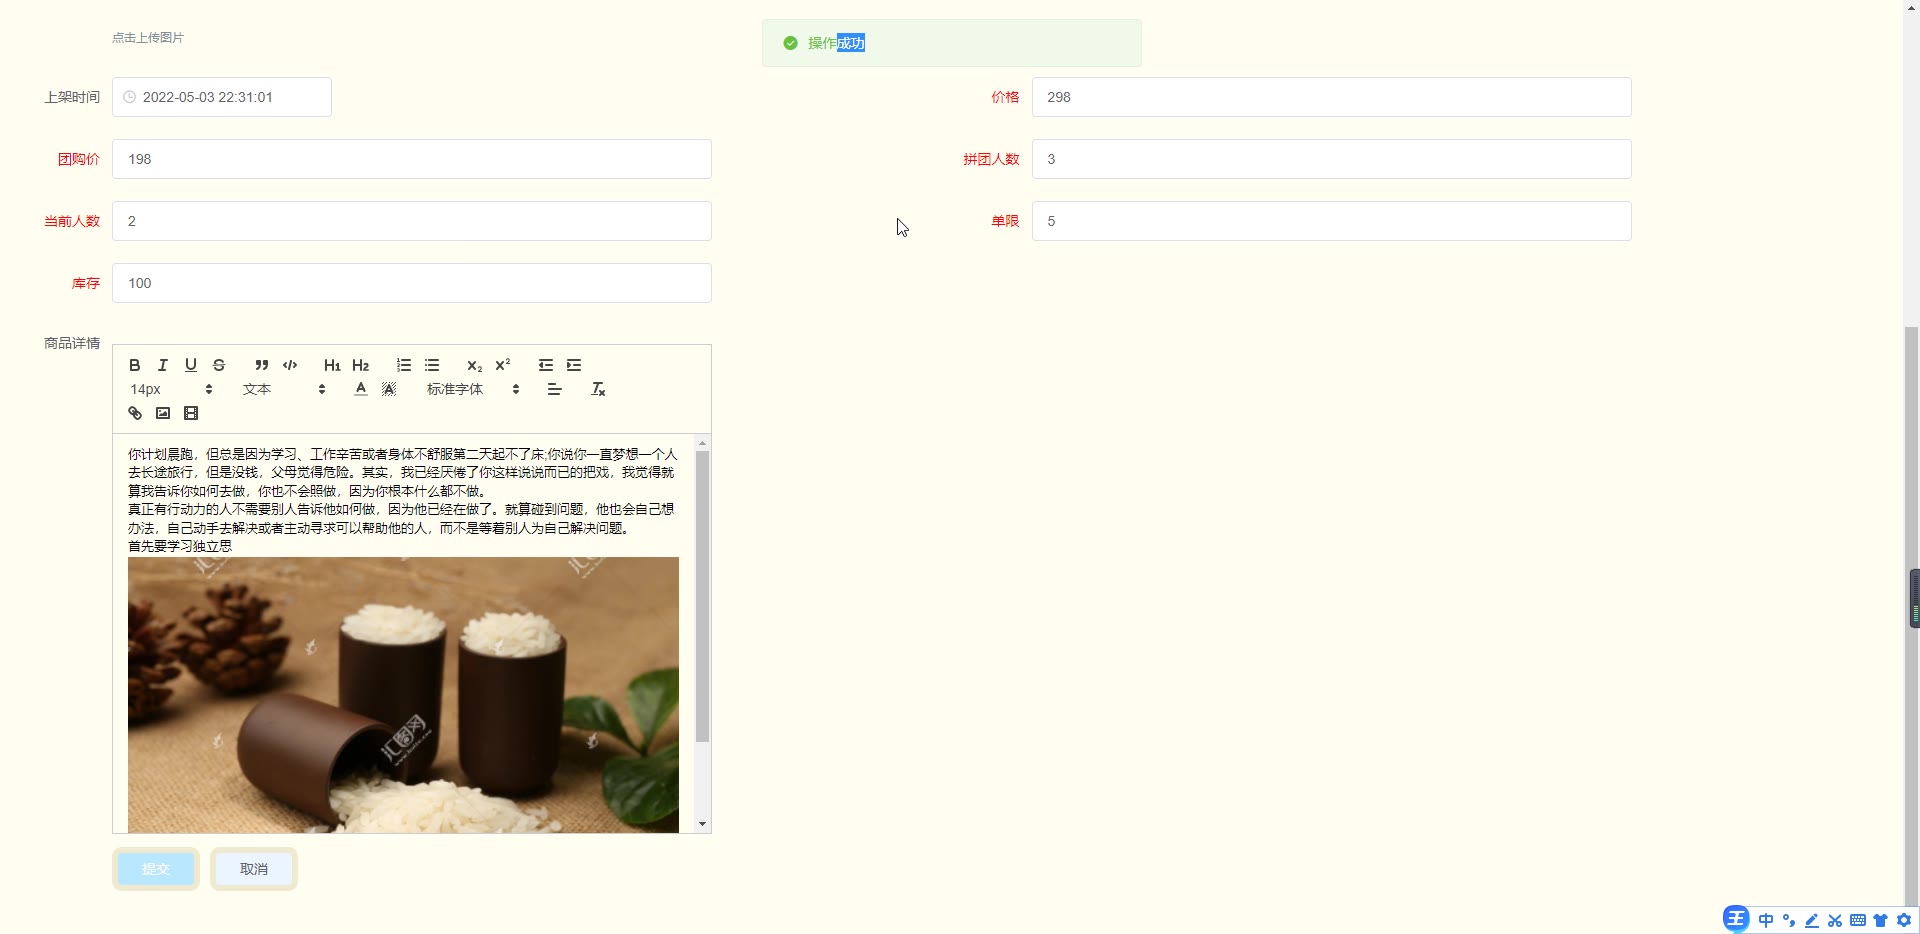This screenshot has height=934, width=1920.
Task: Click the 提交 submit button
Action: tap(156, 869)
